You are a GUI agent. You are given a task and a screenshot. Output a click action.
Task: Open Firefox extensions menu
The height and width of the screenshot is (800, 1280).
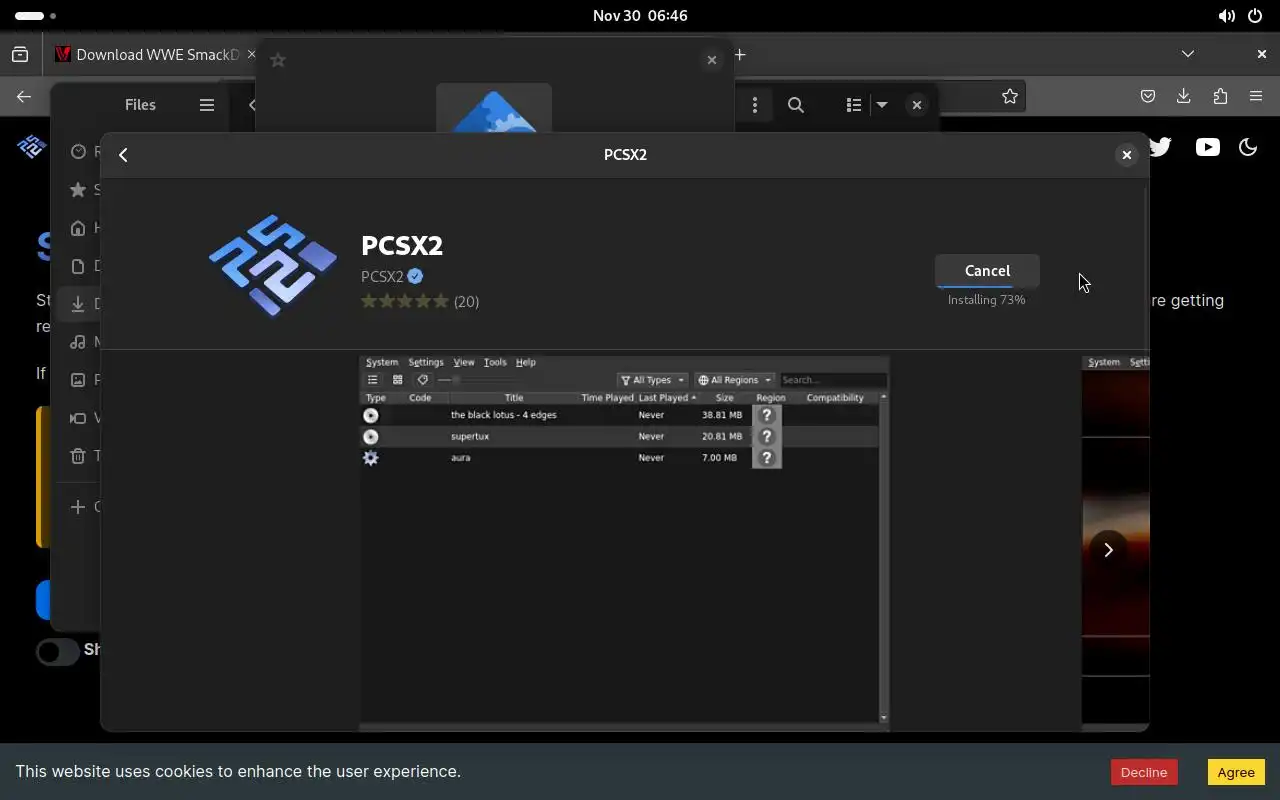coord(1220,96)
